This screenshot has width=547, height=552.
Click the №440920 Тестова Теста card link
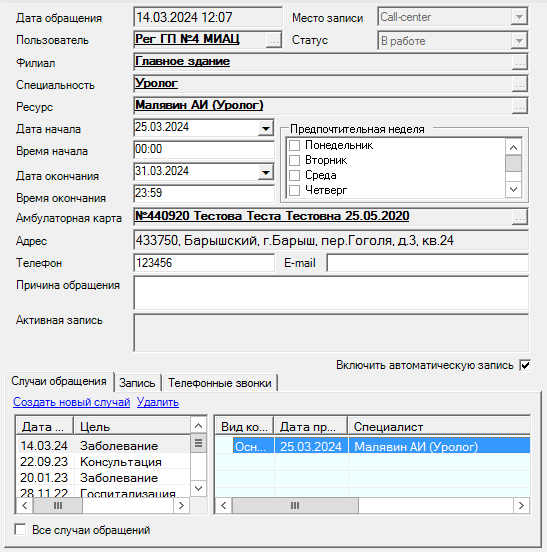272,215
